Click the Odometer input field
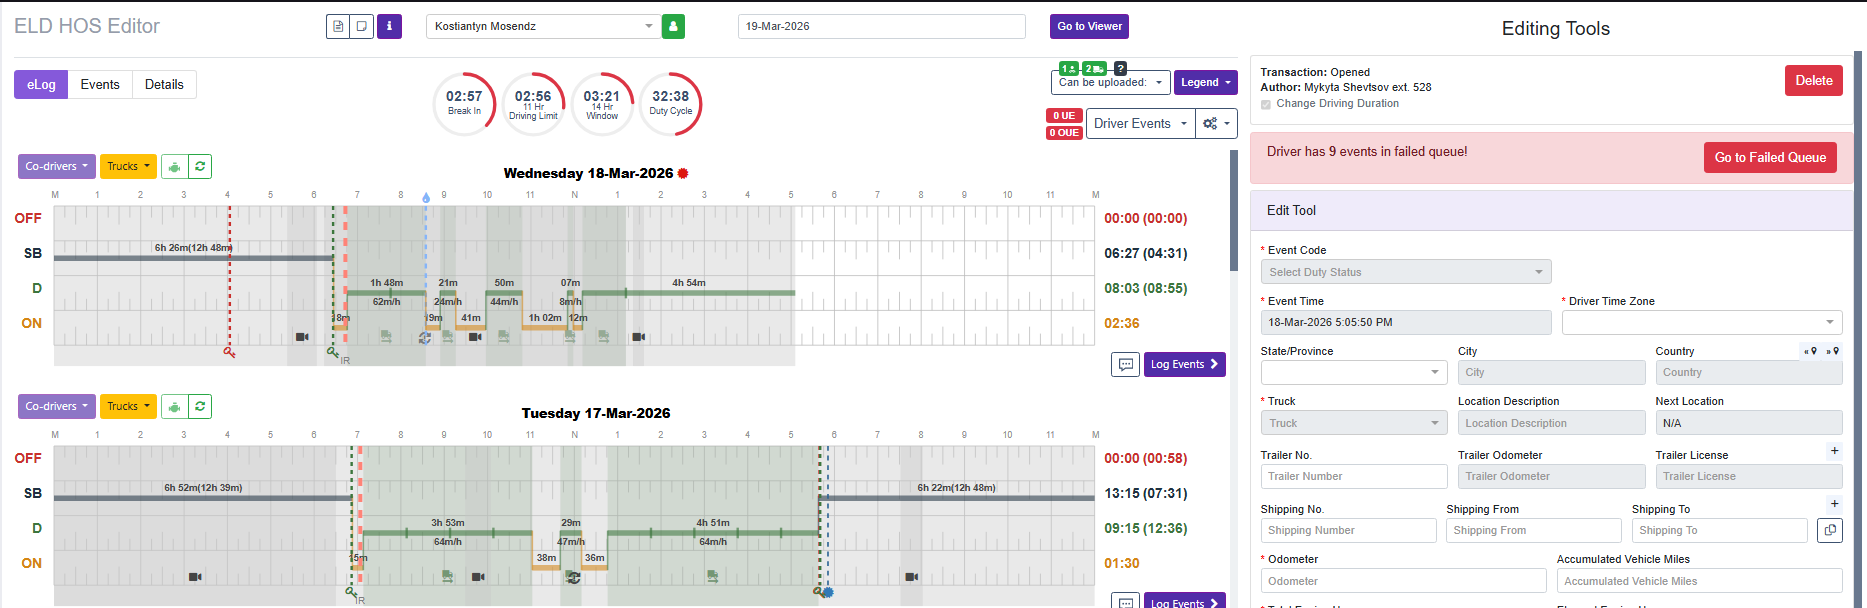The height and width of the screenshot is (608, 1867). pyautogui.click(x=1403, y=581)
